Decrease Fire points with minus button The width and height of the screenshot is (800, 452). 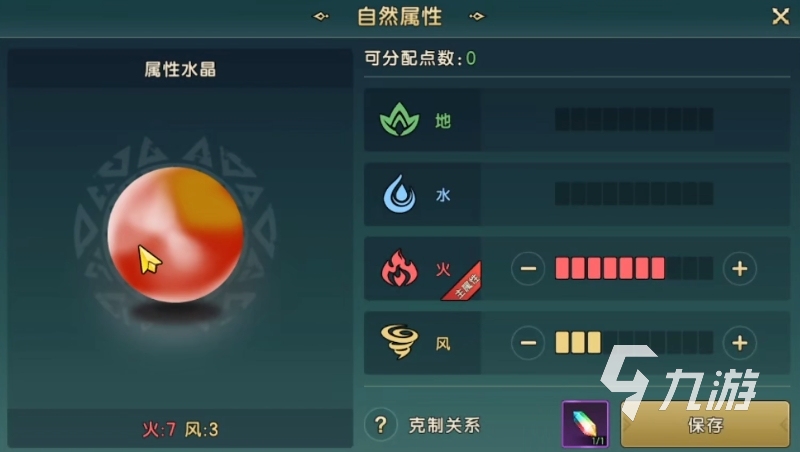point(528,268)
